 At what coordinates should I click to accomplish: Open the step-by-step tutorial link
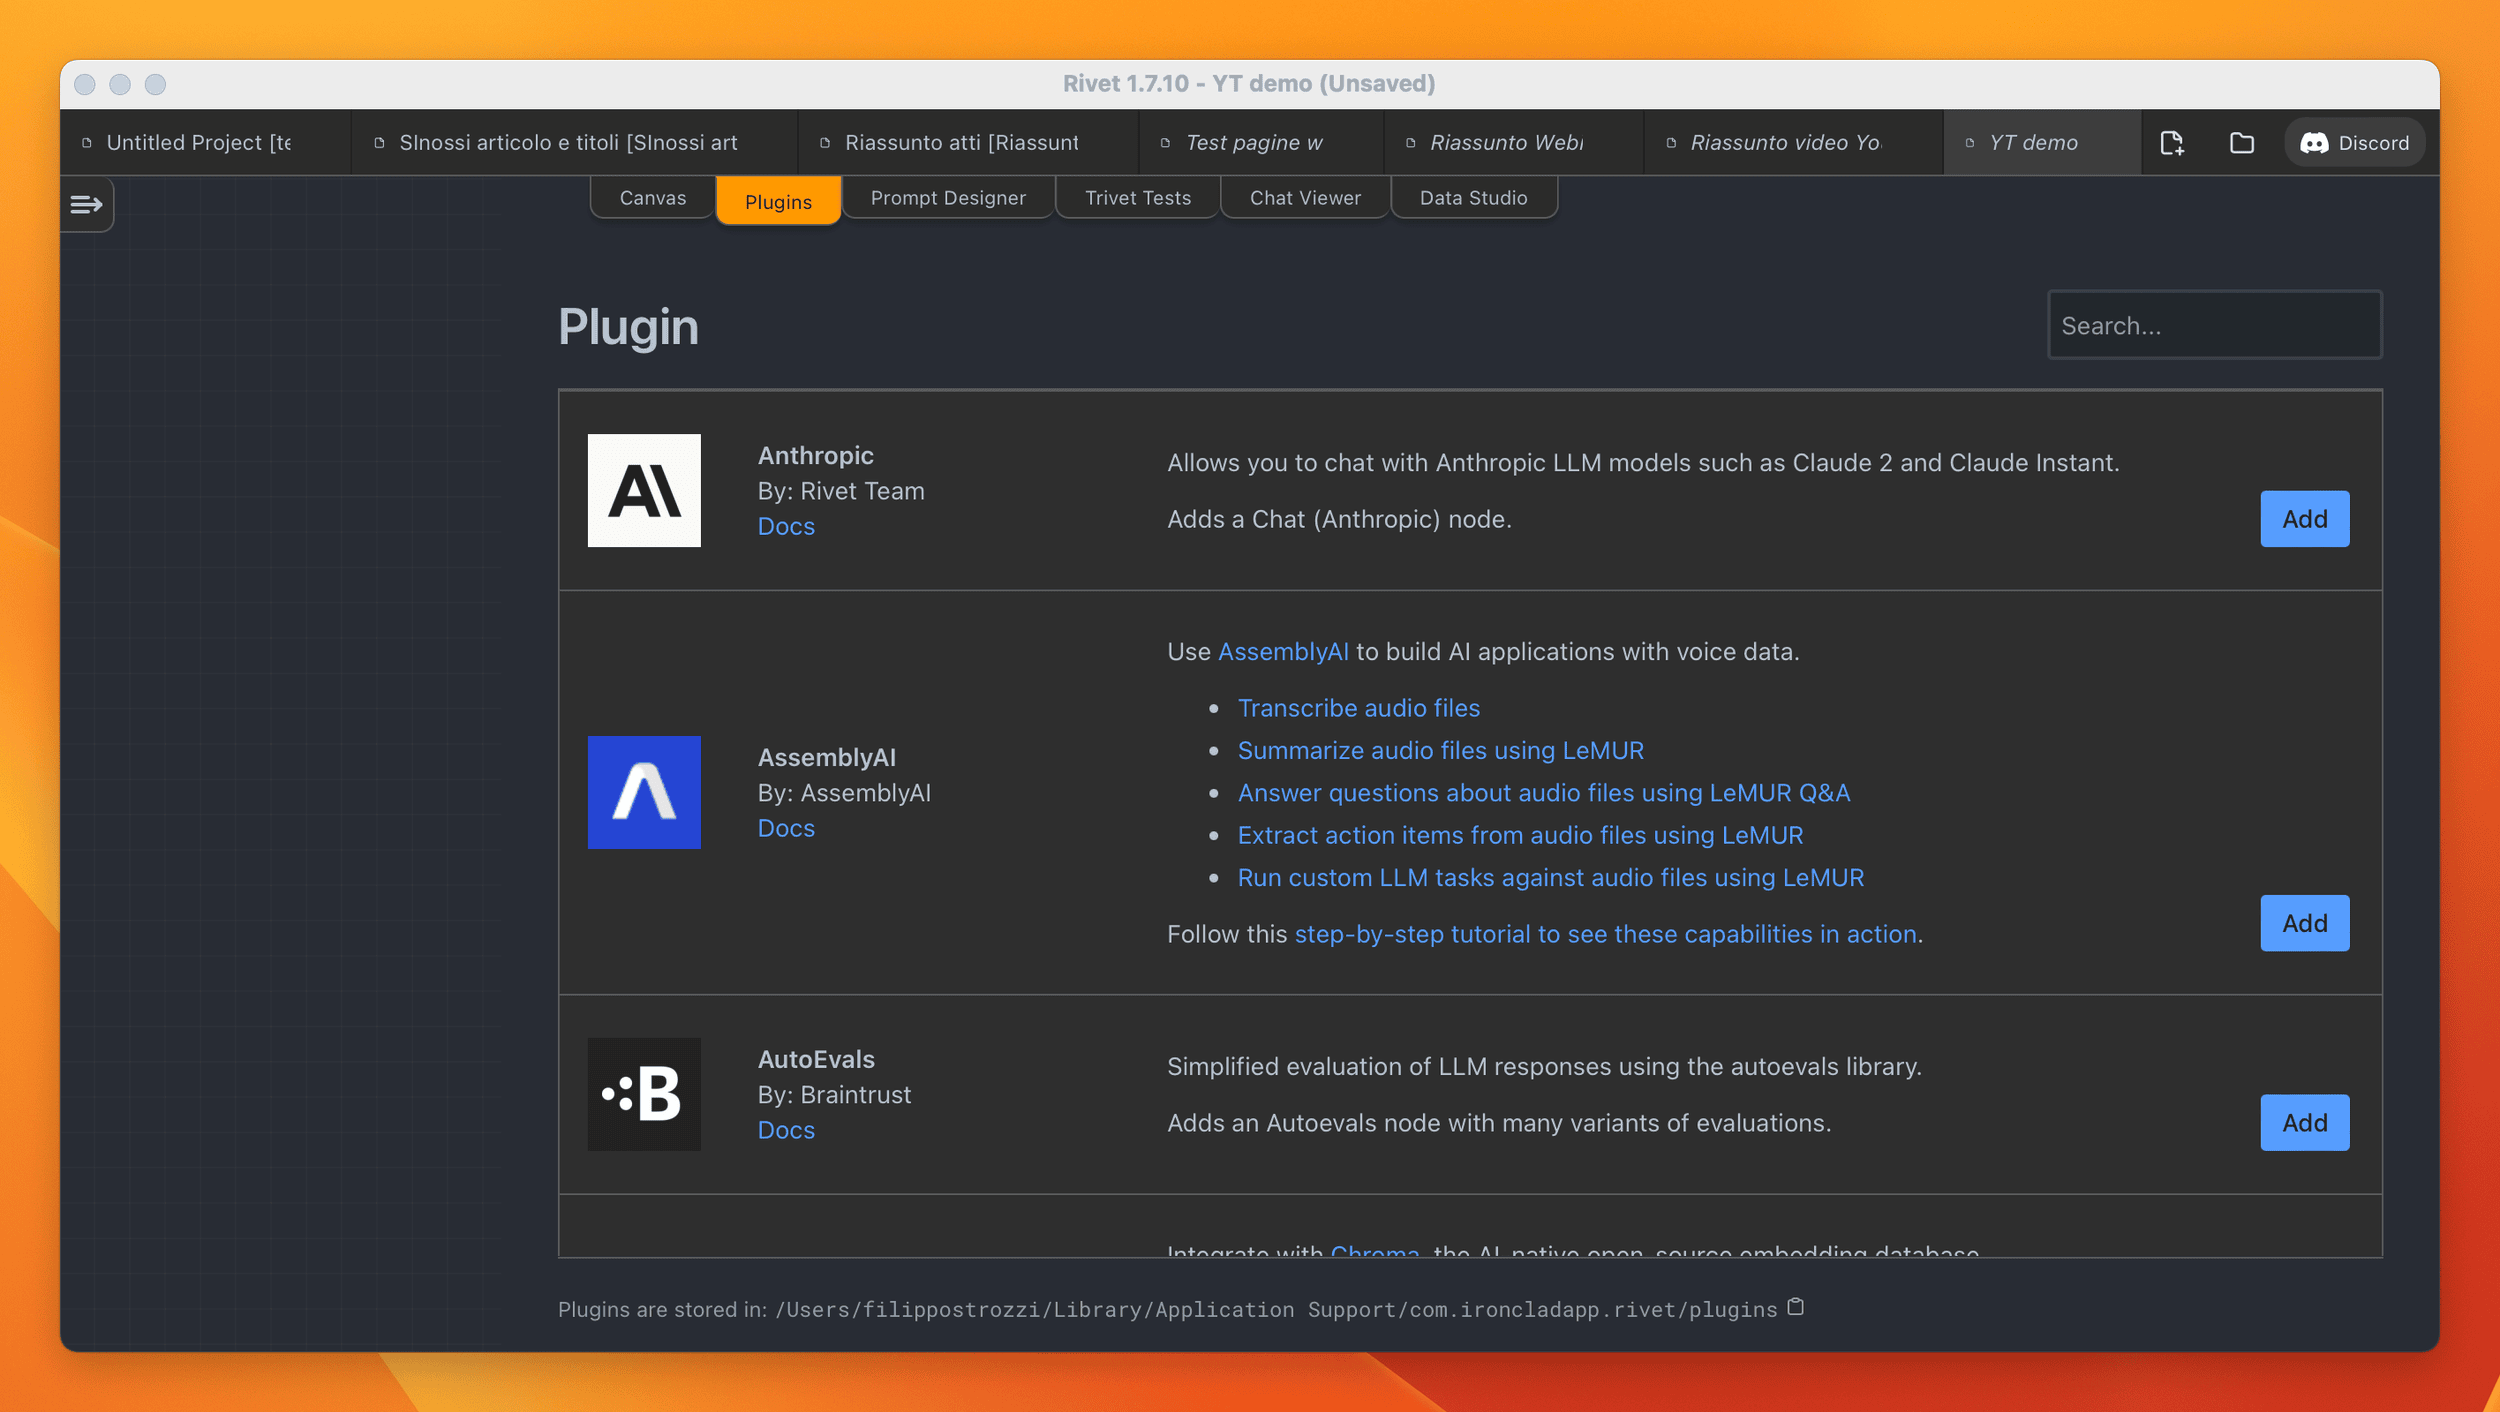click(x=1605, y=934)
